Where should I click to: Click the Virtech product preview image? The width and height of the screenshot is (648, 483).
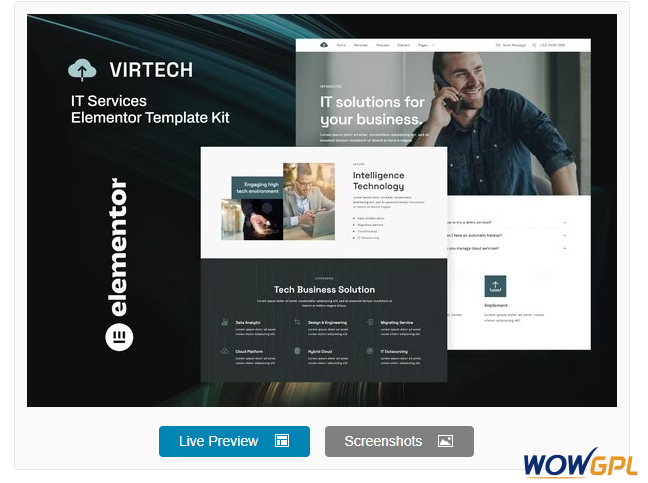coord(322,210)
